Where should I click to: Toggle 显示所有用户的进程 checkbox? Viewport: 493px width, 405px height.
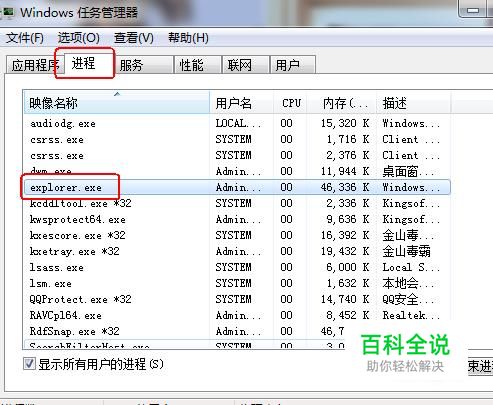[x=29, y=363]
